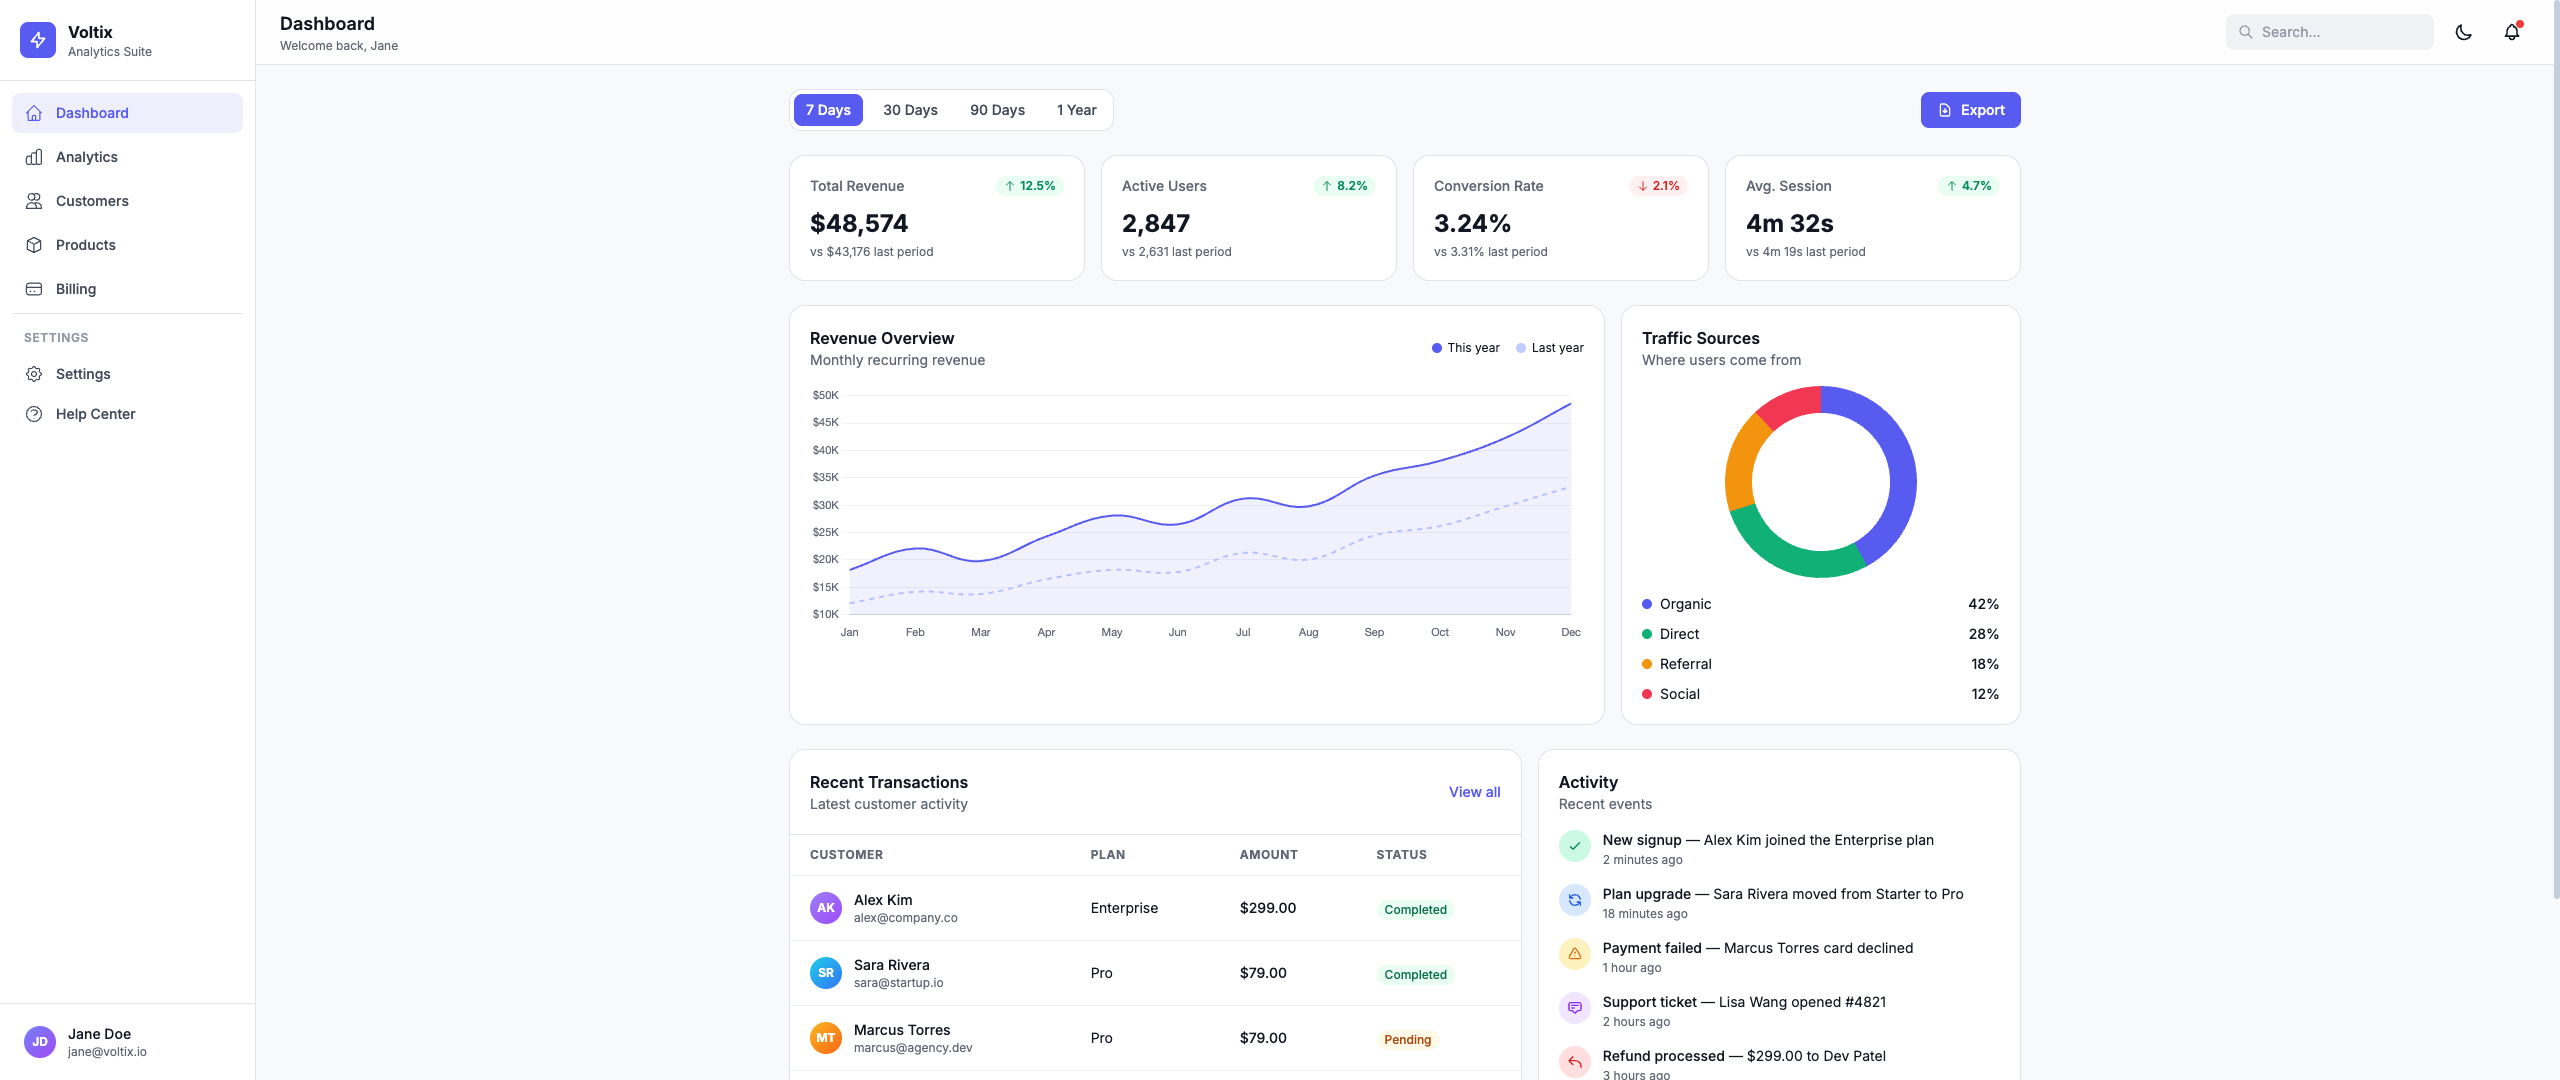Click Marcus Torres's Pending status badge
The height and width of the screenshot is (1080, 2560).
point(1407,1040)
